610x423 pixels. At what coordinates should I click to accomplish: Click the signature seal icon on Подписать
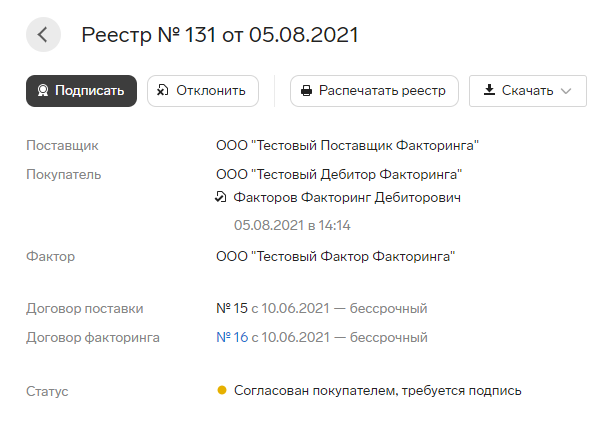[43, 91]
